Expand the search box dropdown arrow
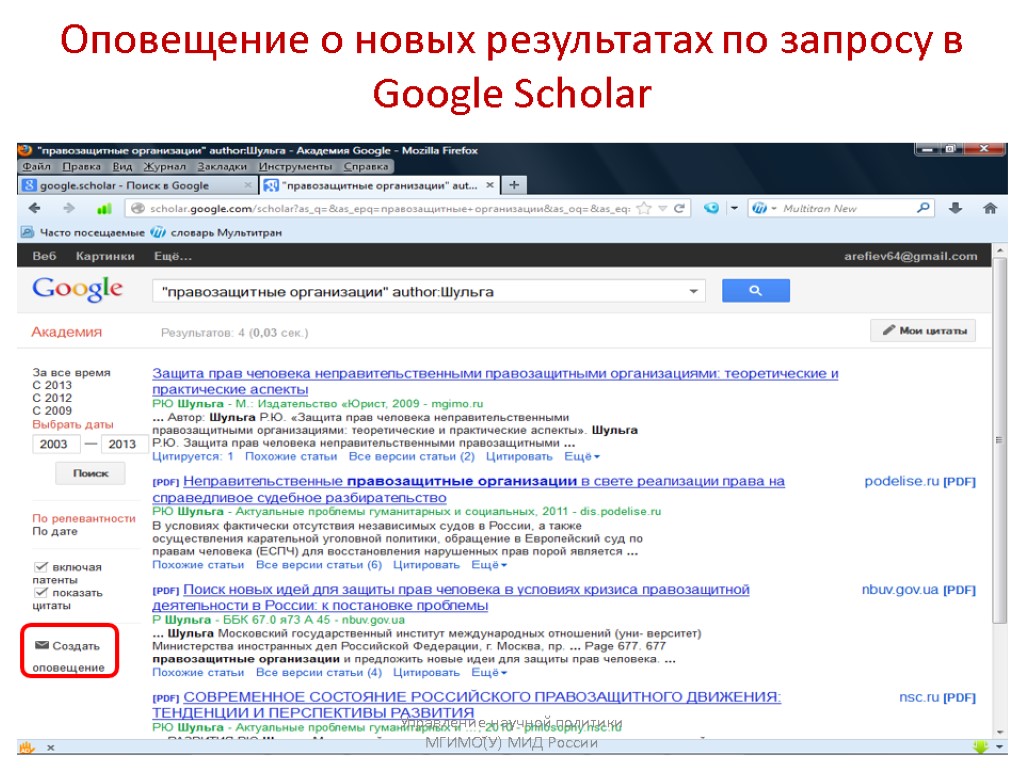Image resolution: width=1024 pixels, height=768 pixels. (x=694, y=291)
